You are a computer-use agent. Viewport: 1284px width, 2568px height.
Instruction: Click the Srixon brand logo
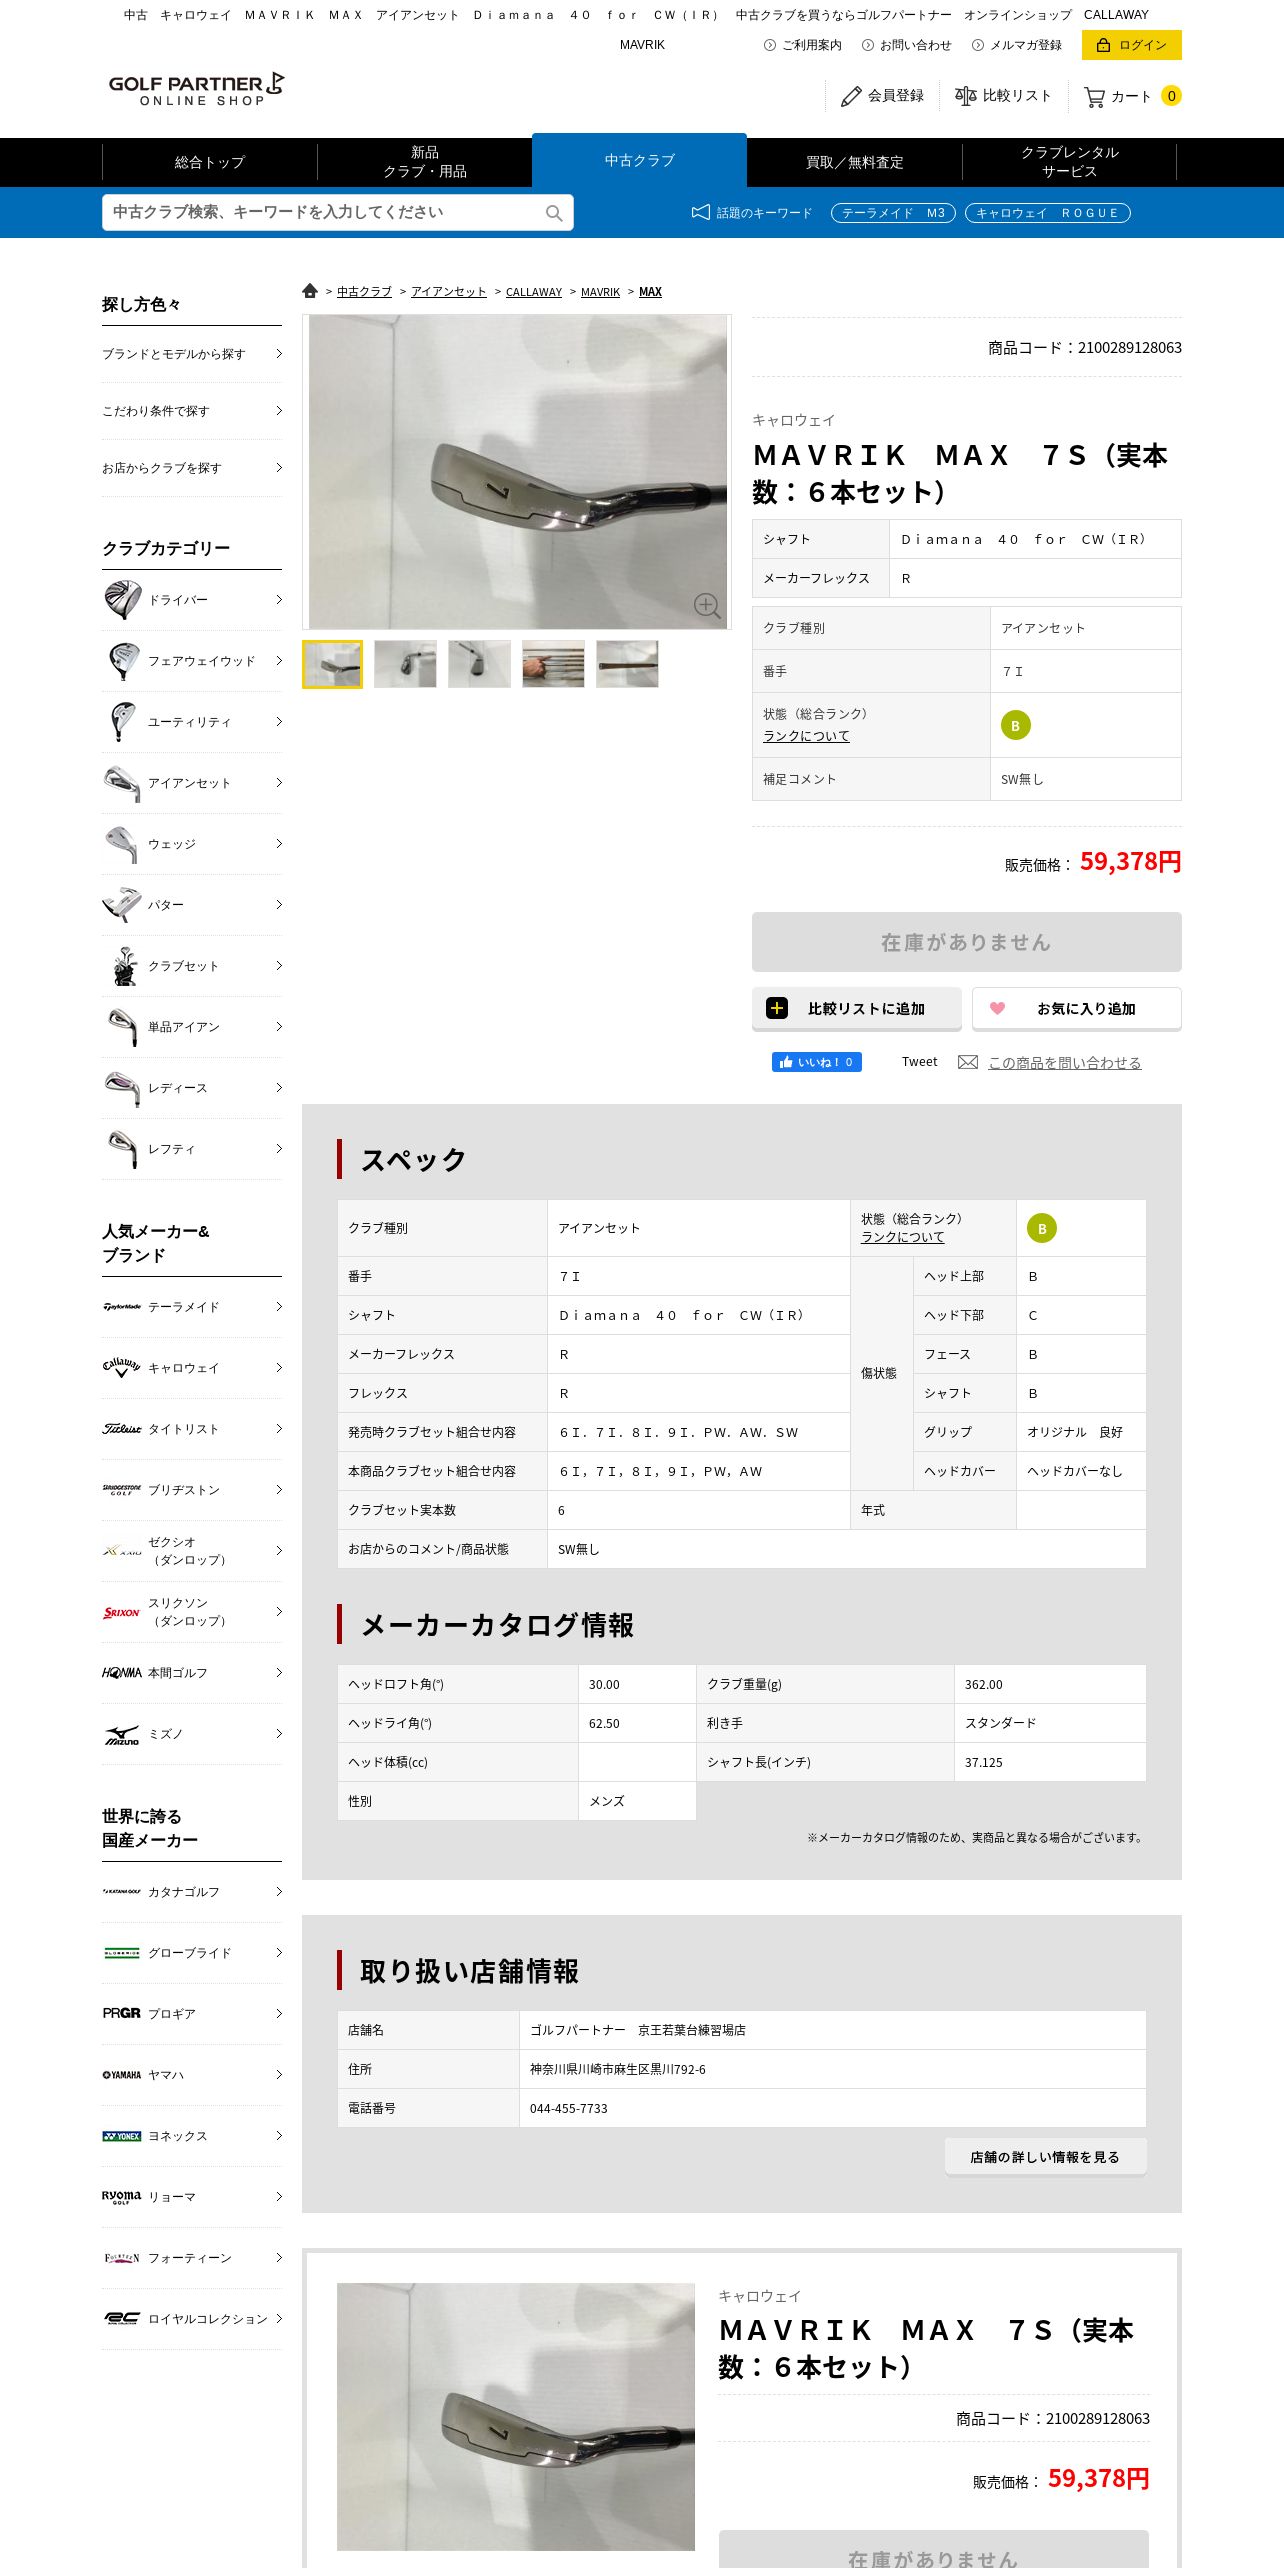pos(122,1612)
